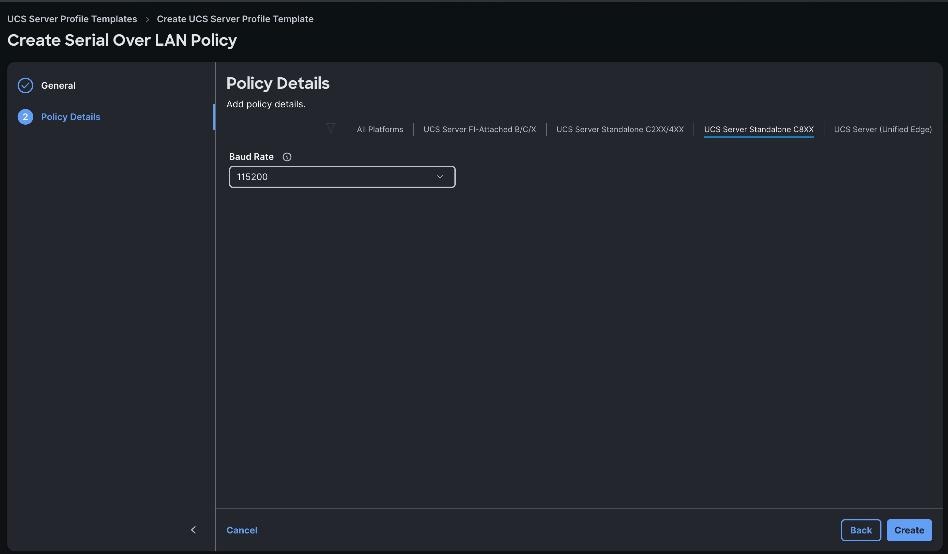Select UCS Server Standalone C2XX/4XX tab
This screenshot has width=948, height=554.
coord(620,129)
